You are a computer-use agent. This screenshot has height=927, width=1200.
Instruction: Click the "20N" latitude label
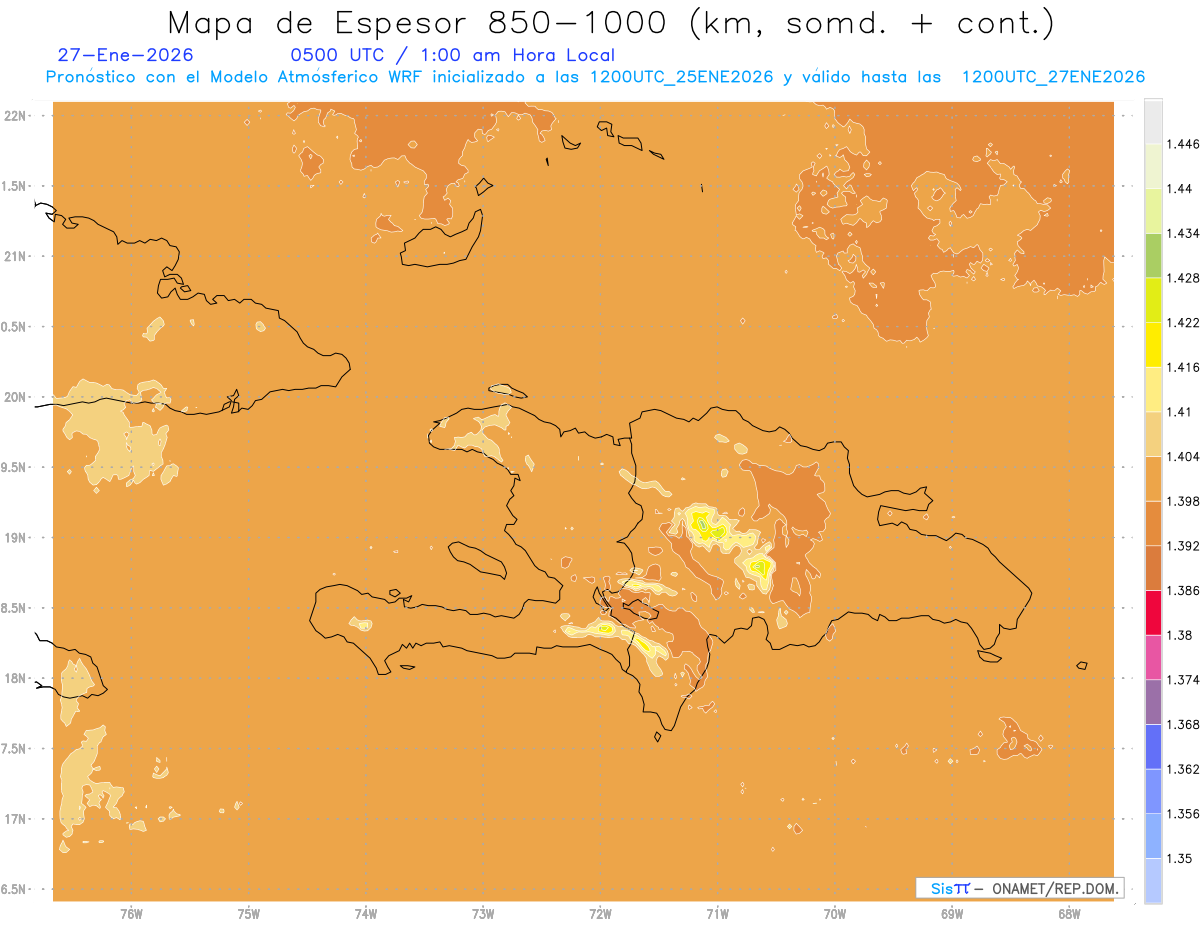[x=14, y=397]
